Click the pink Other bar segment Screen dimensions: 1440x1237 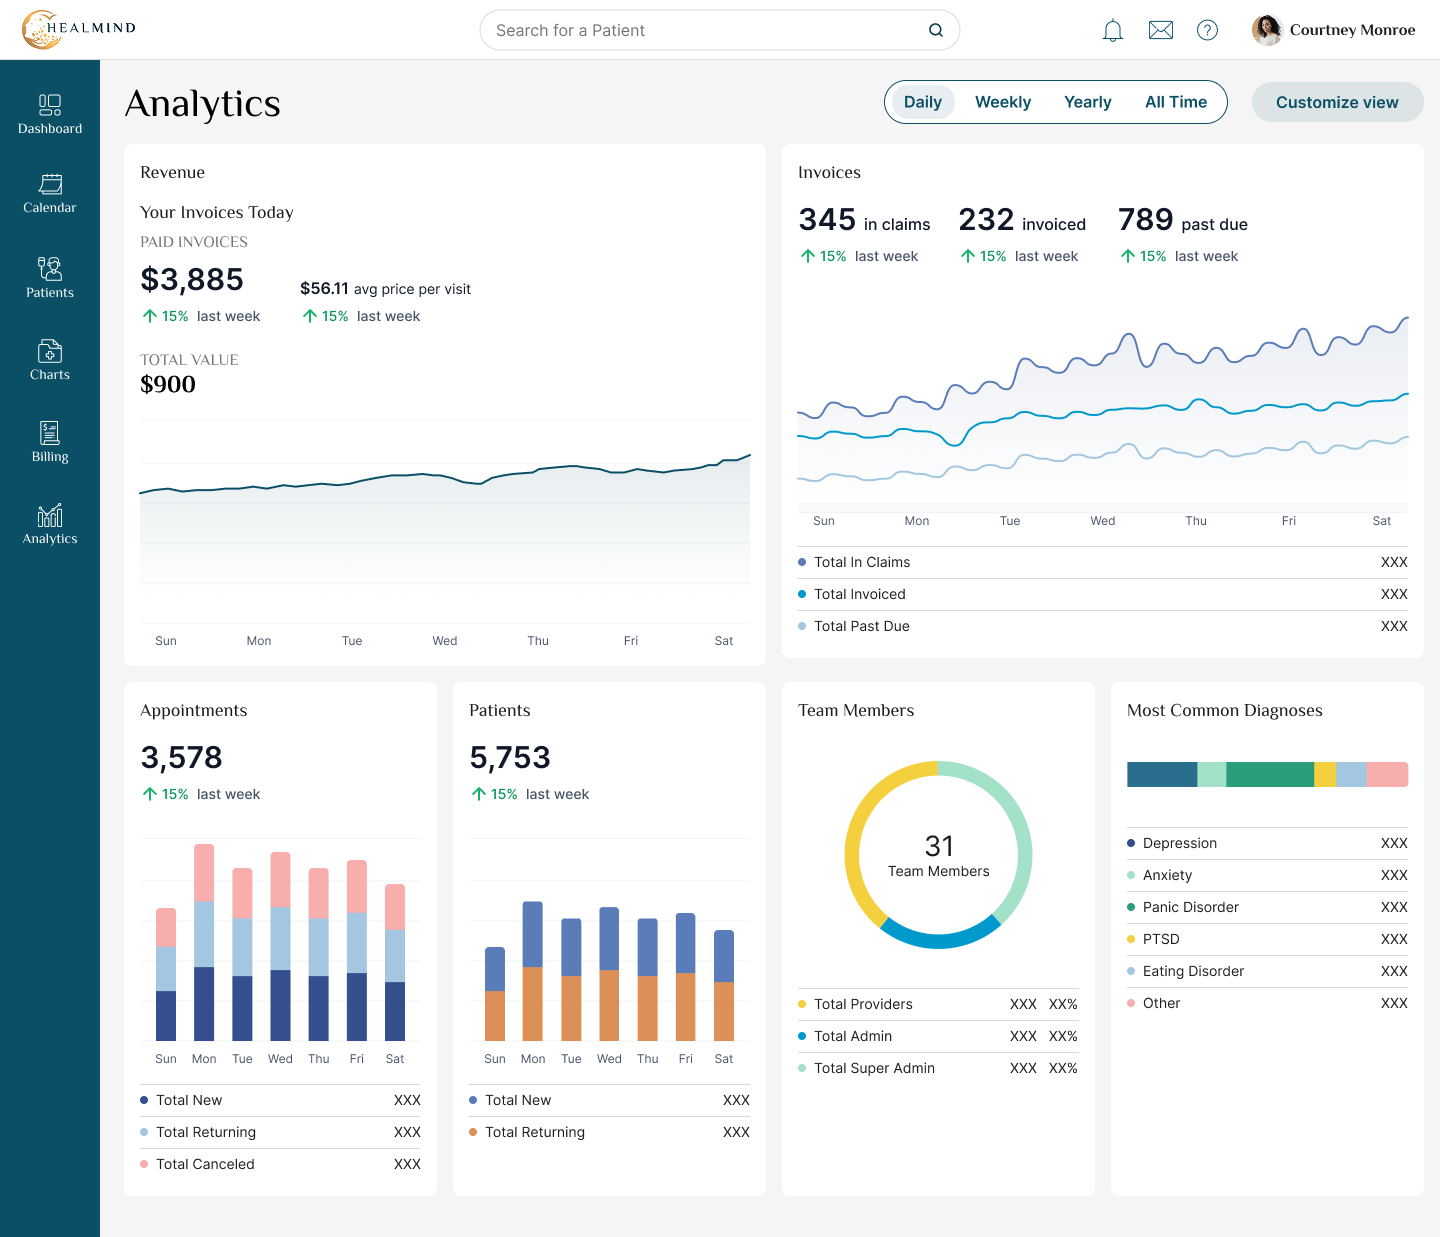pyautogui.click(x=1387, y=774)
